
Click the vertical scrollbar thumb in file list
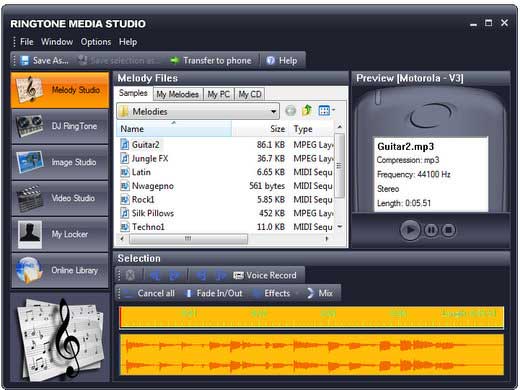tap(340, 165)
